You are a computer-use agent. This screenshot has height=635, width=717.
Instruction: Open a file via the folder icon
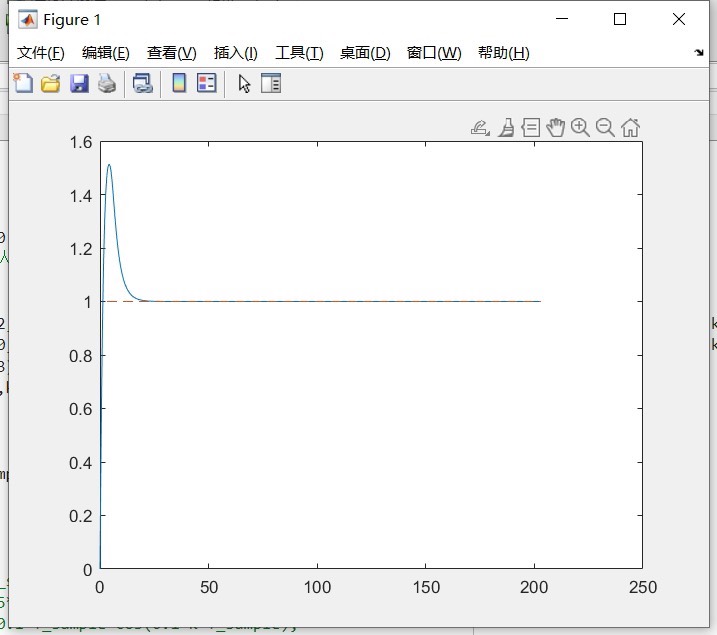pos(51,84)
